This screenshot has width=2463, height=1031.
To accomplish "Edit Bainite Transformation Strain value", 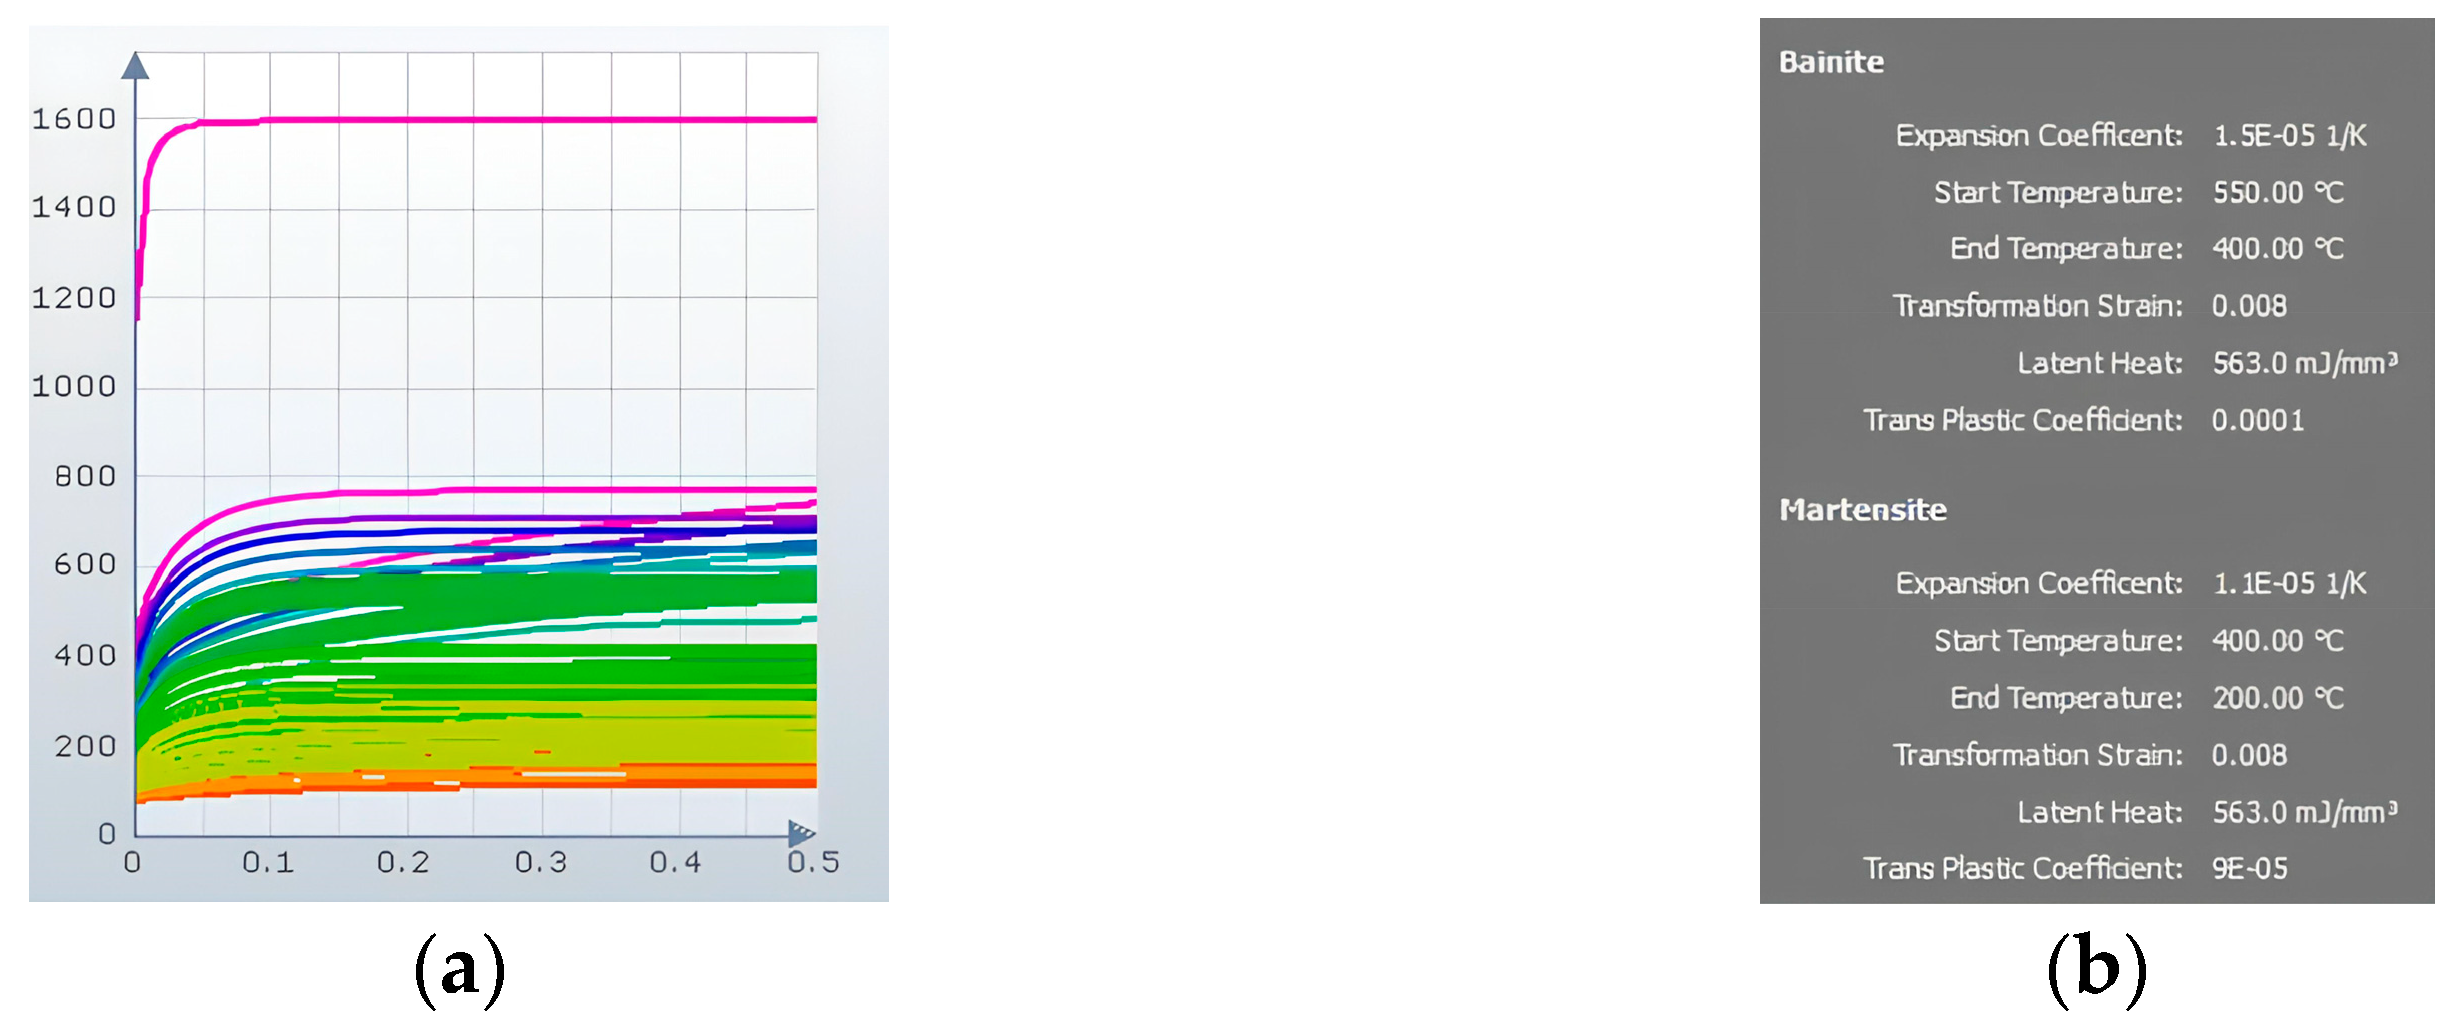I will point(2248,306).
